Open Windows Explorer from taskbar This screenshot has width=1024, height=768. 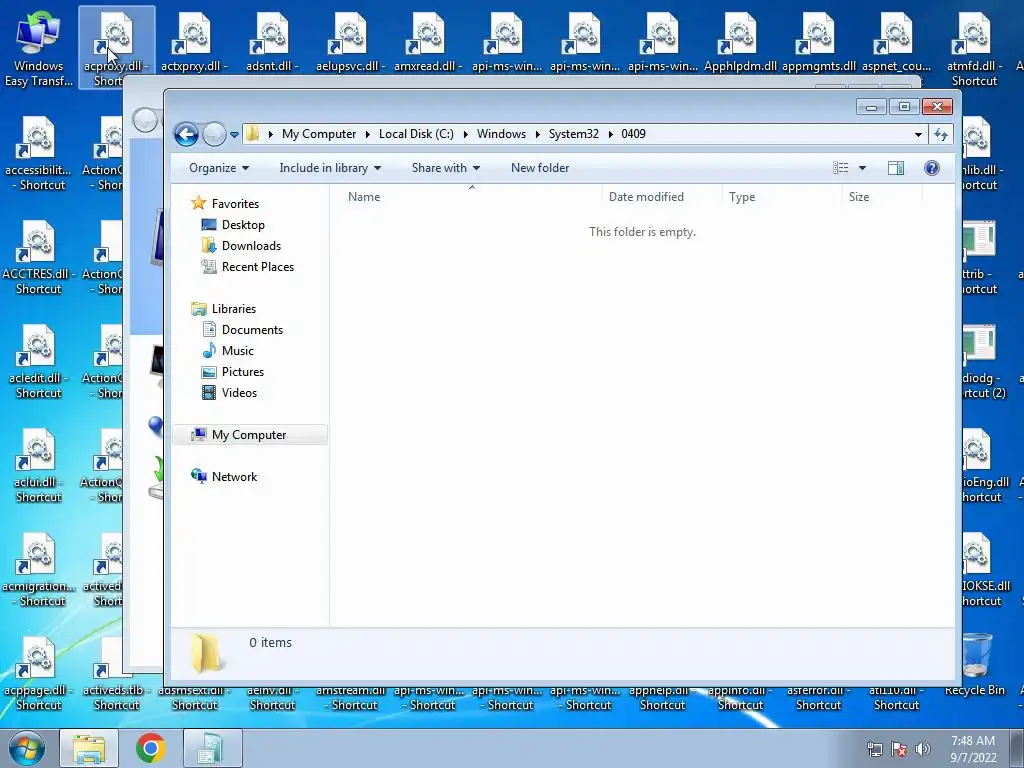(89, 748)
